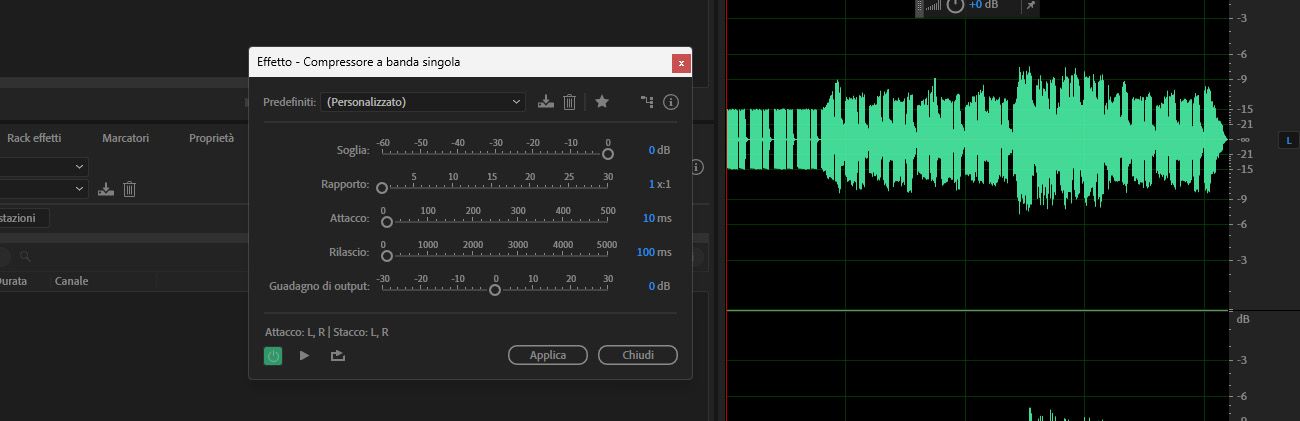Switch to the Proprietà tab
The image size is (1300, 421).
pyautogui.click(x=211, y=138)
